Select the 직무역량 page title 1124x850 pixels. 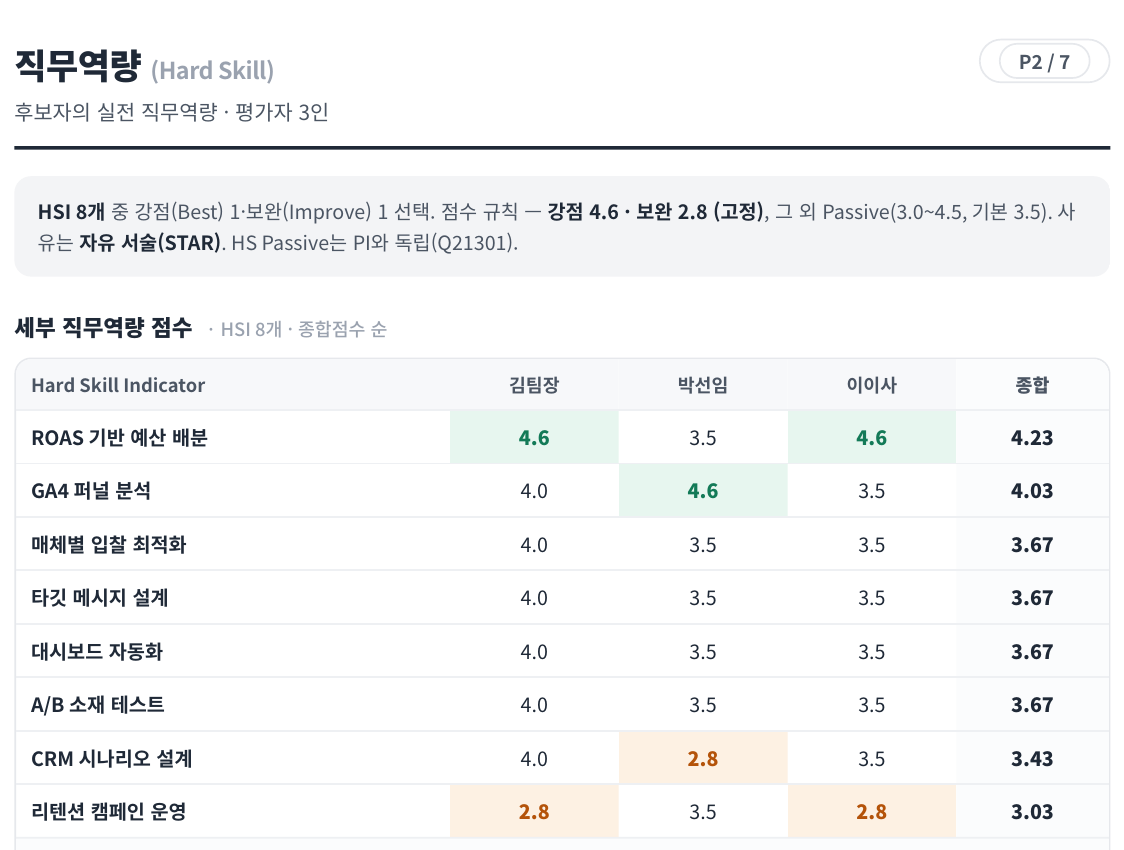click(x=78, y=66)
